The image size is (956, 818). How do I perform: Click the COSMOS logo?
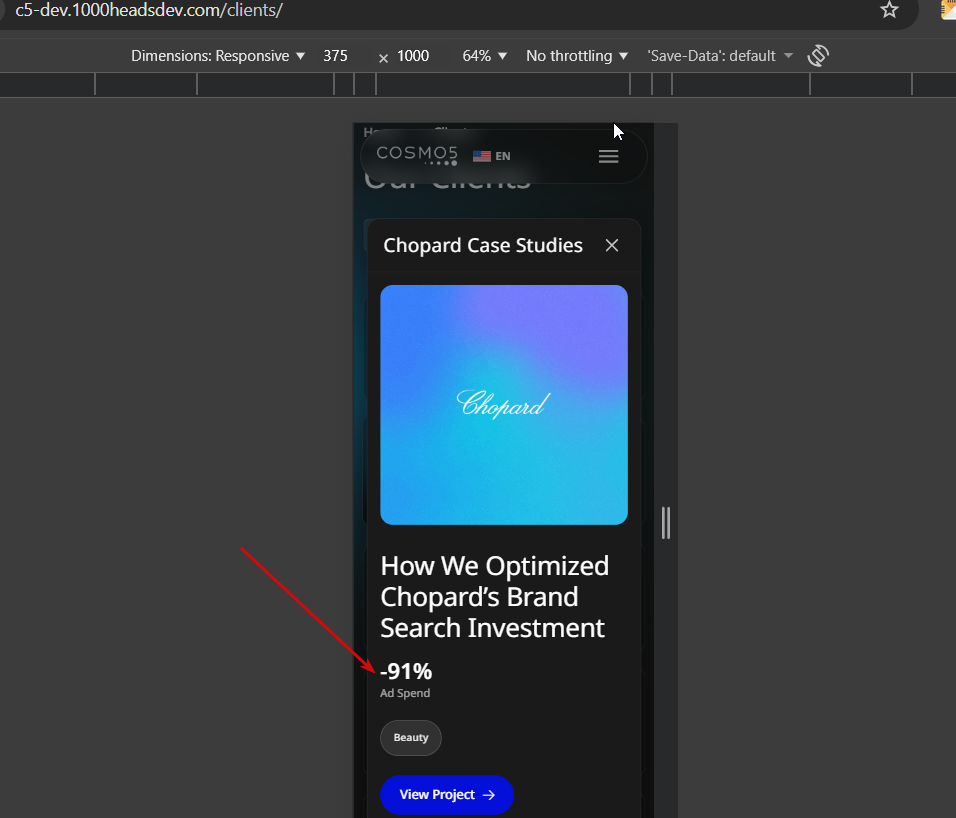point(417,155)
